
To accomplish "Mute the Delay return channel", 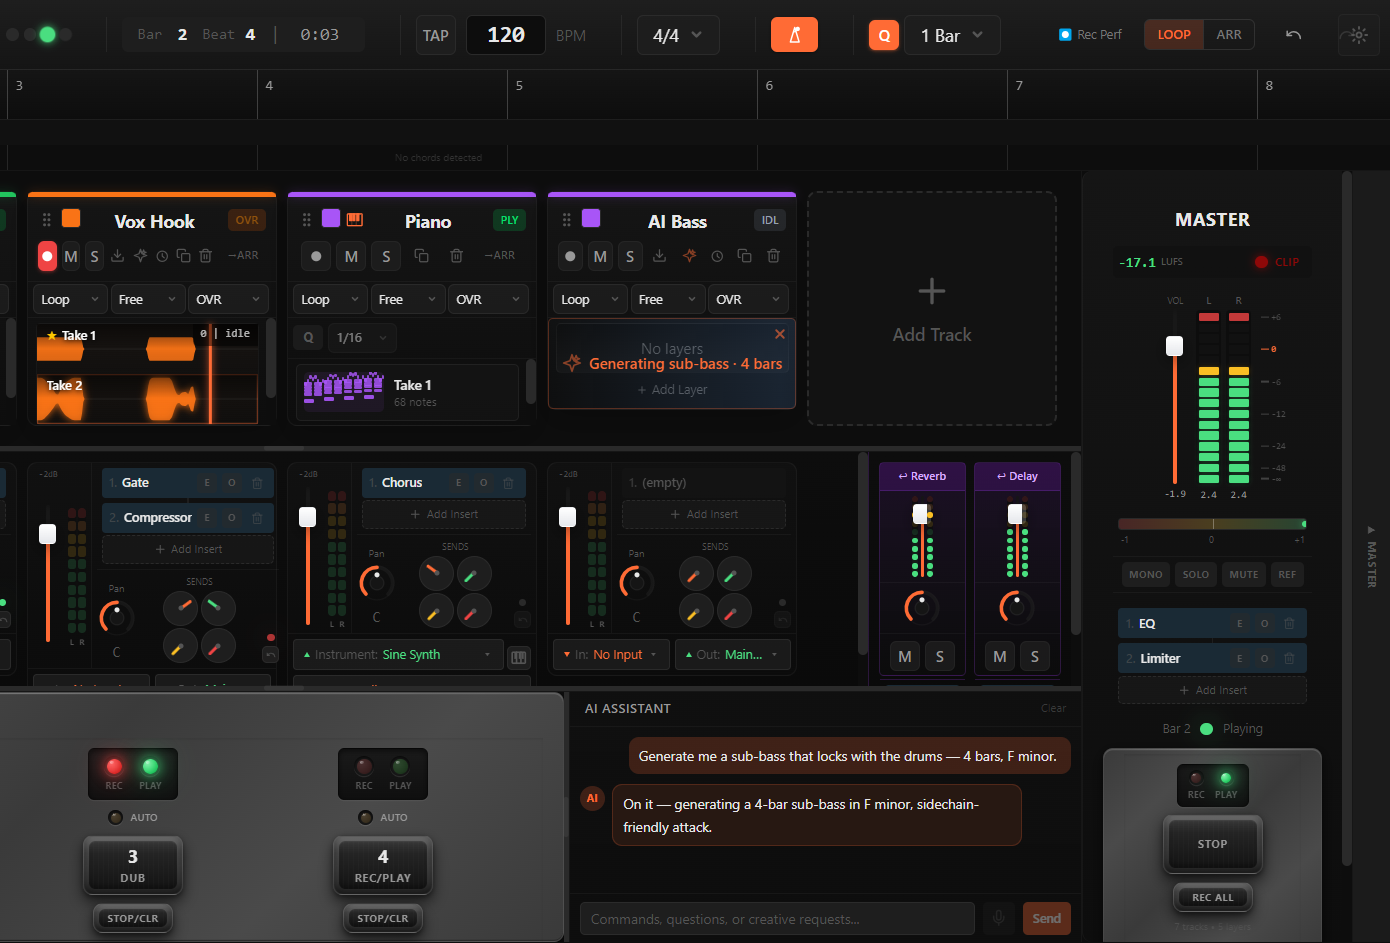I will 1000,656.
